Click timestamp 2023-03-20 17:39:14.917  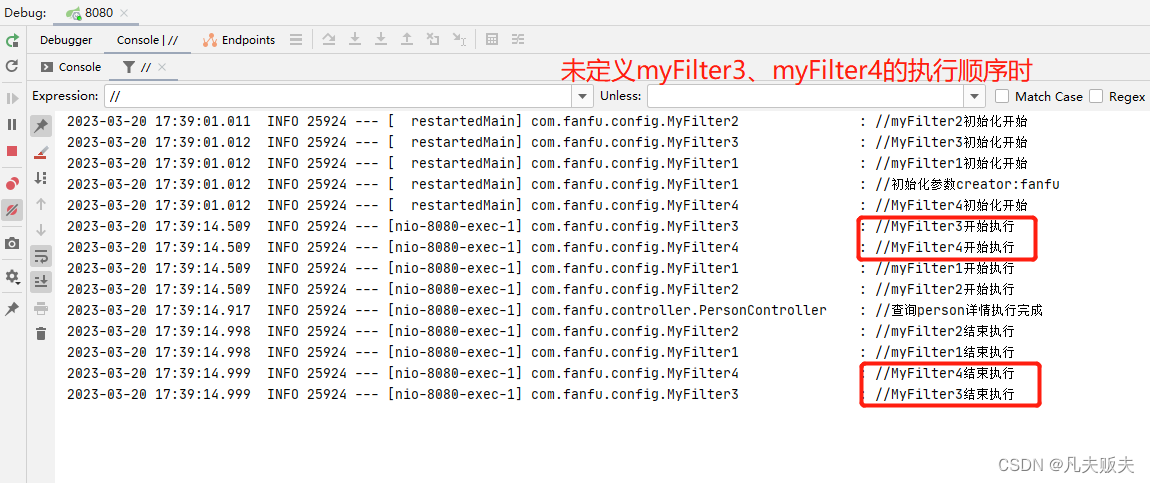tap(158, 310)
